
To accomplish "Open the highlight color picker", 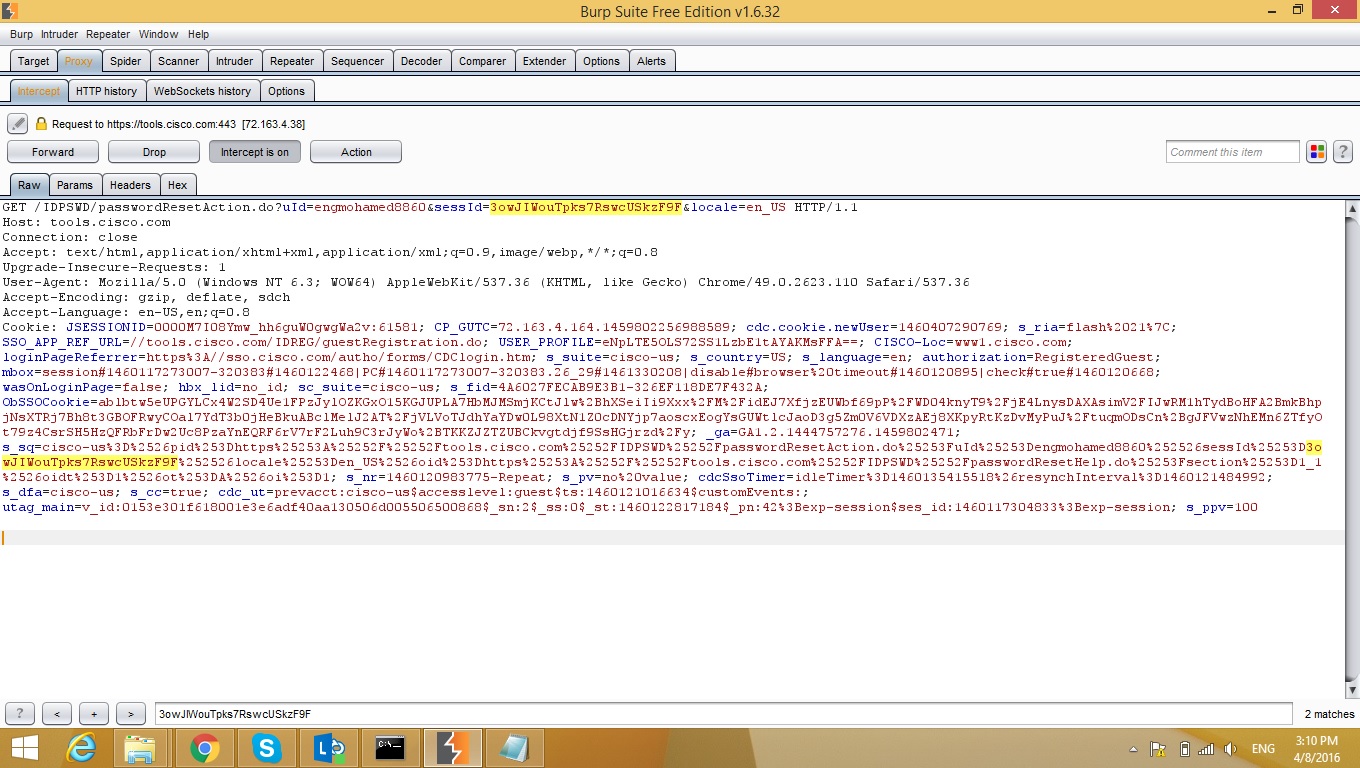I will coord(1316,152).
